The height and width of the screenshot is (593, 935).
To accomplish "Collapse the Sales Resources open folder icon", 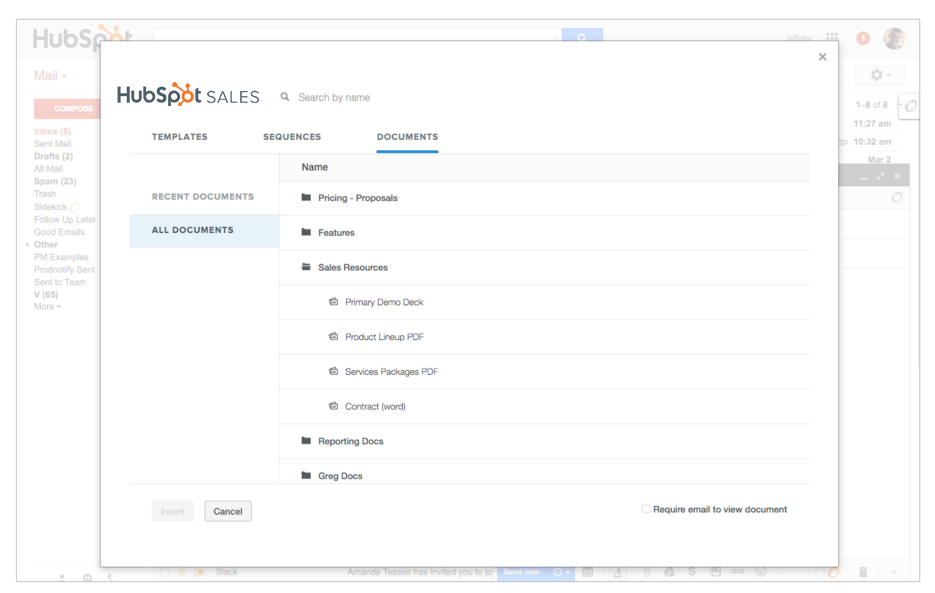I will click(306, 267).
